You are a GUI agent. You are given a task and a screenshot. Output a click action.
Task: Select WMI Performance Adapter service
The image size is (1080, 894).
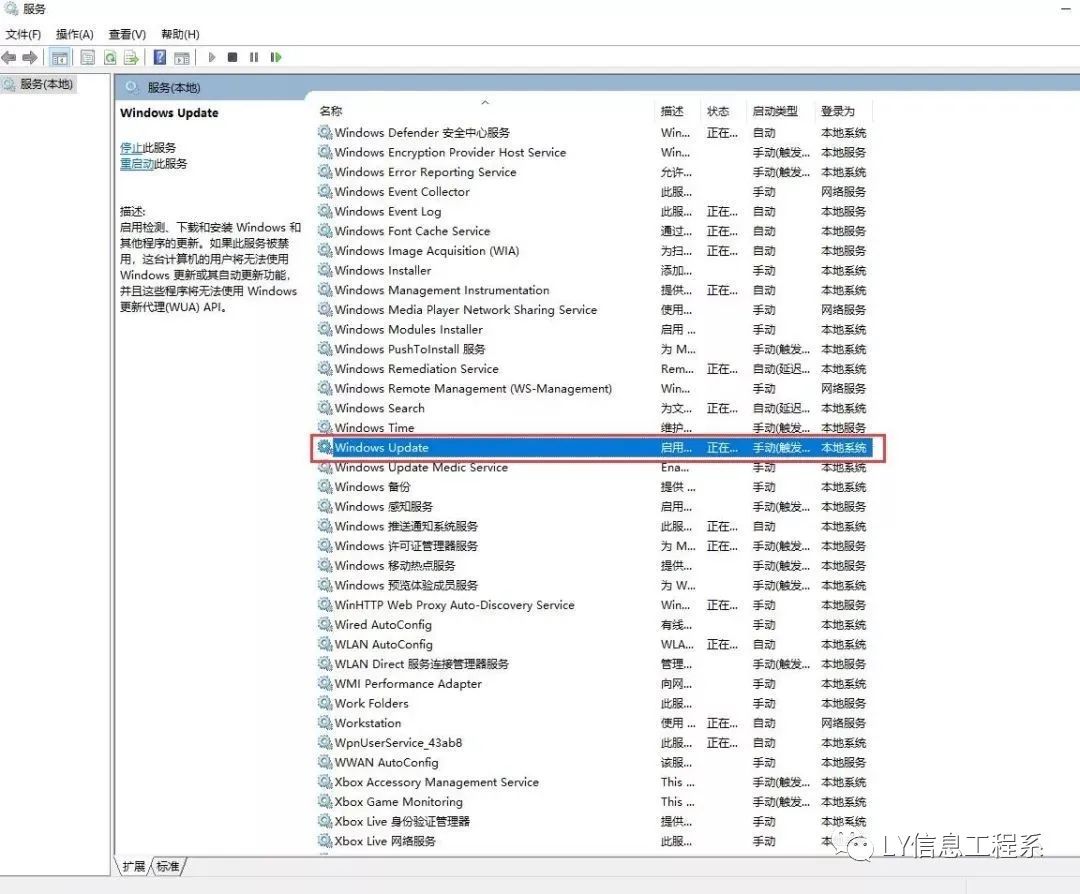(592, 683)
